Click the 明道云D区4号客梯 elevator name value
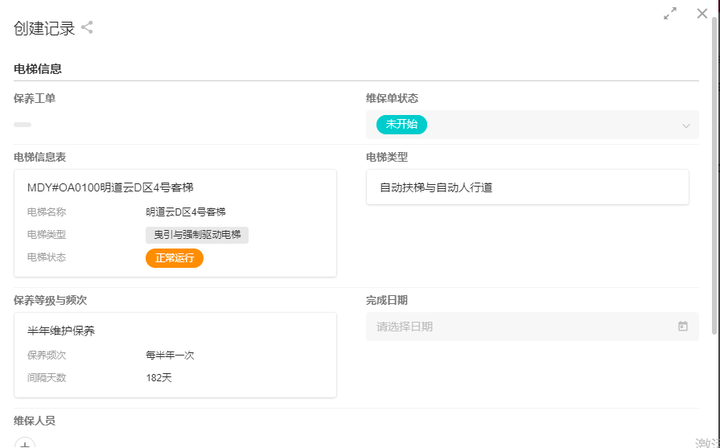The width and height of the screenshot is (720, 448). 185,212
